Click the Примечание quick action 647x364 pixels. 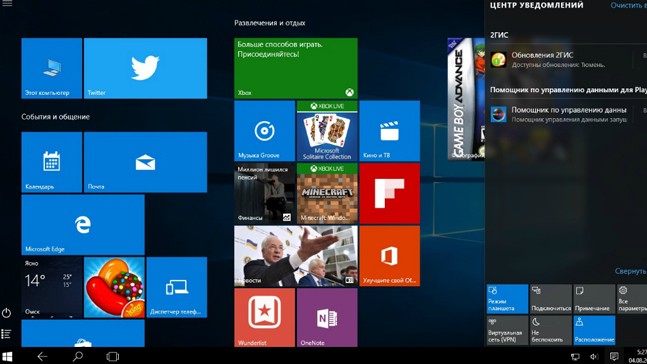594,299
